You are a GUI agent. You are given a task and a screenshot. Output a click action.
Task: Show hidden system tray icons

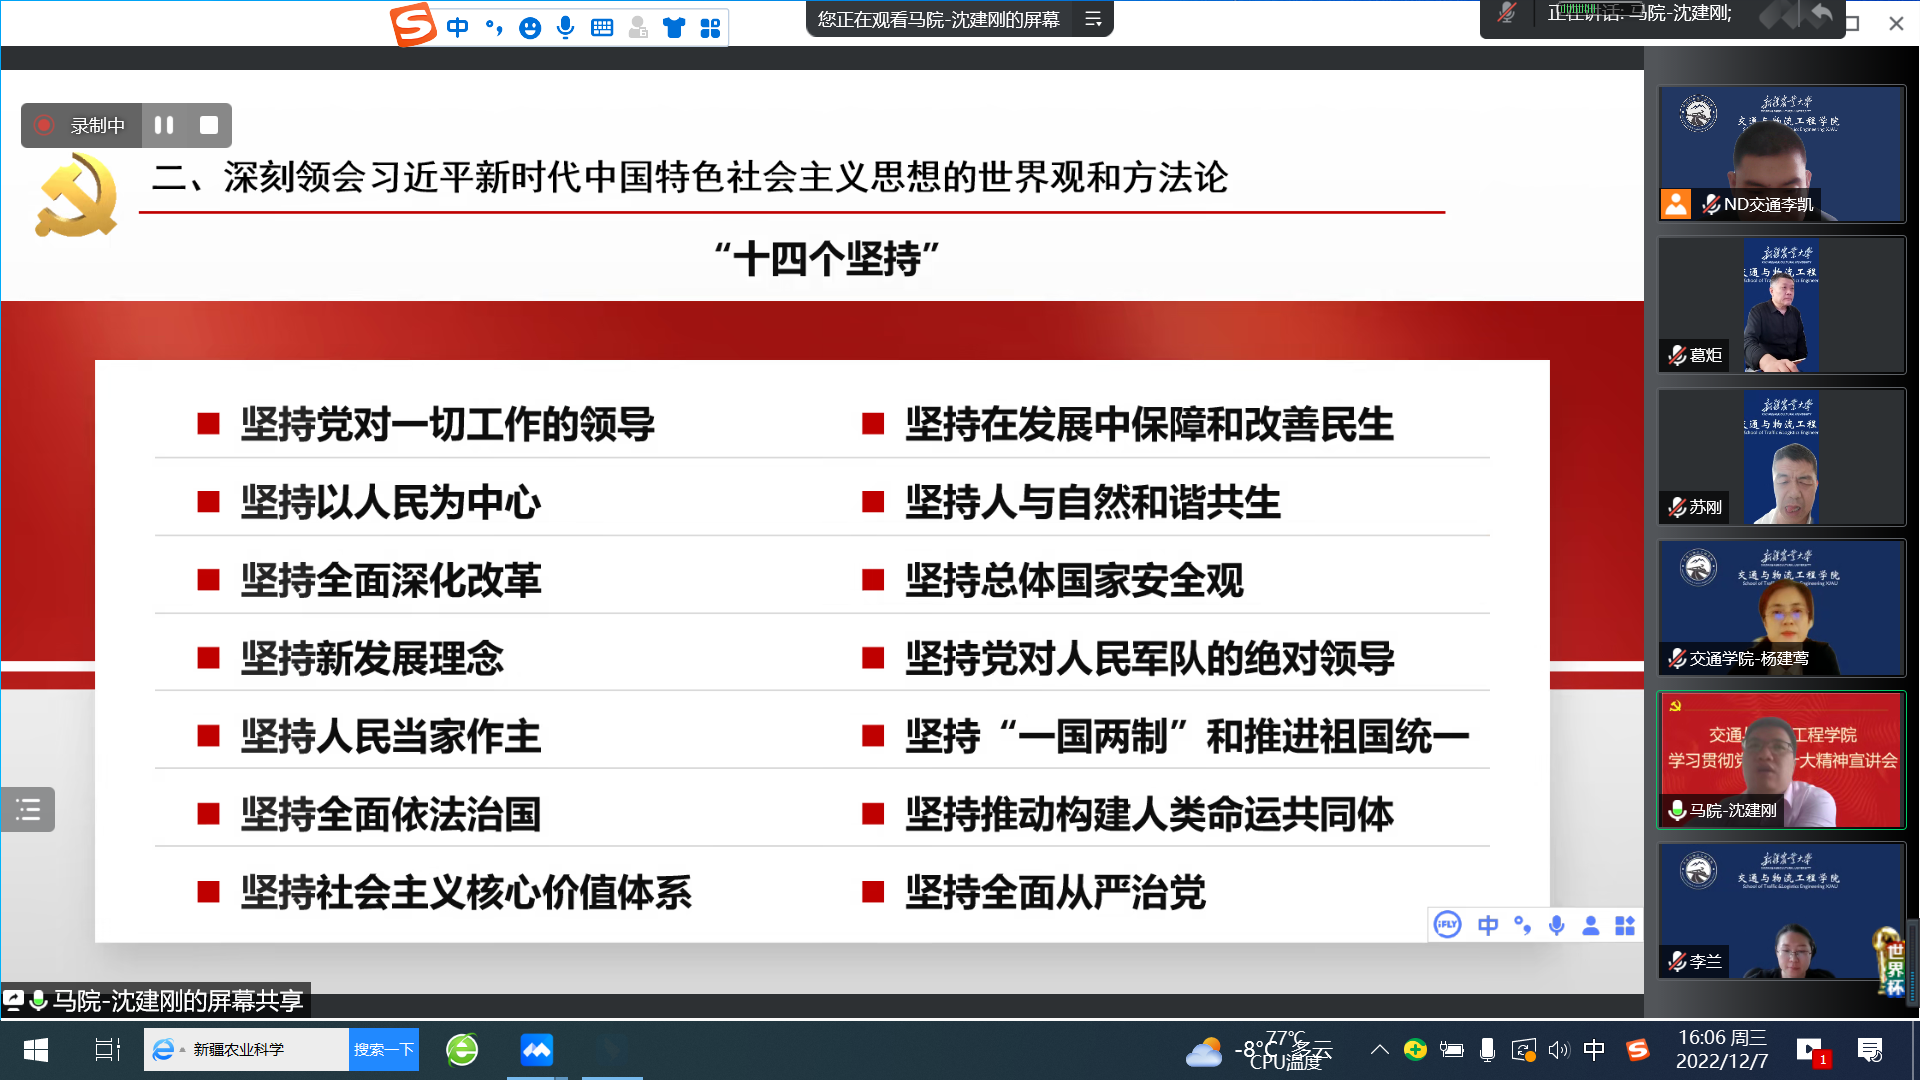click(x=1379, y=1049)
